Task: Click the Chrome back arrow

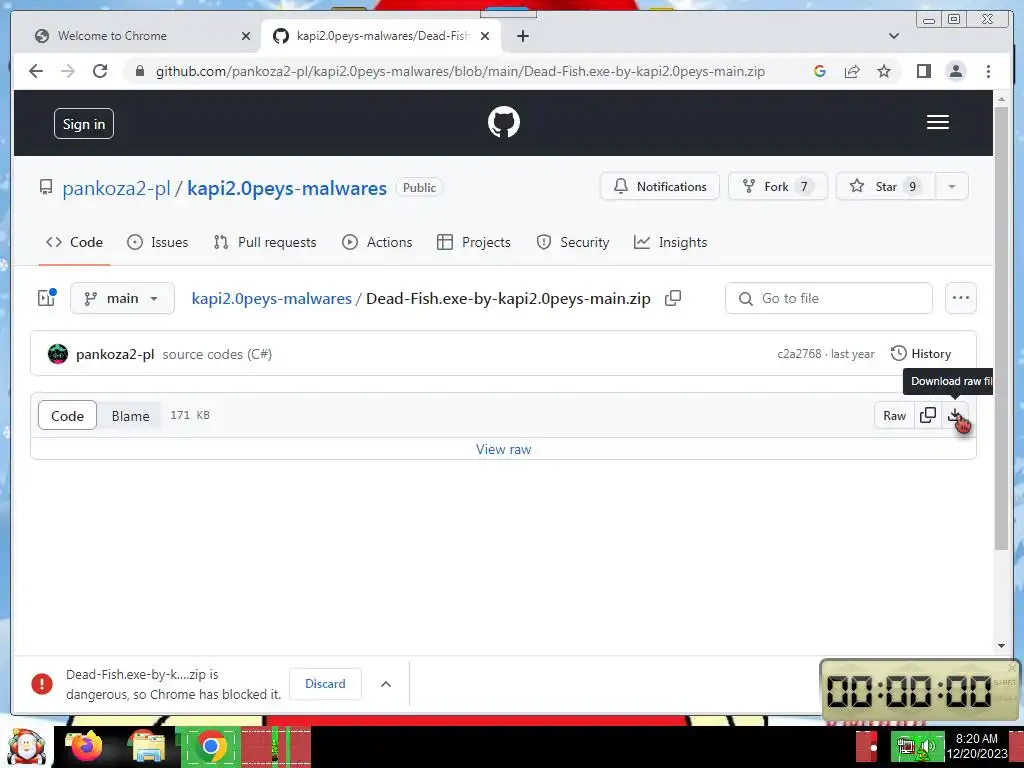Action: click(36, 71)
